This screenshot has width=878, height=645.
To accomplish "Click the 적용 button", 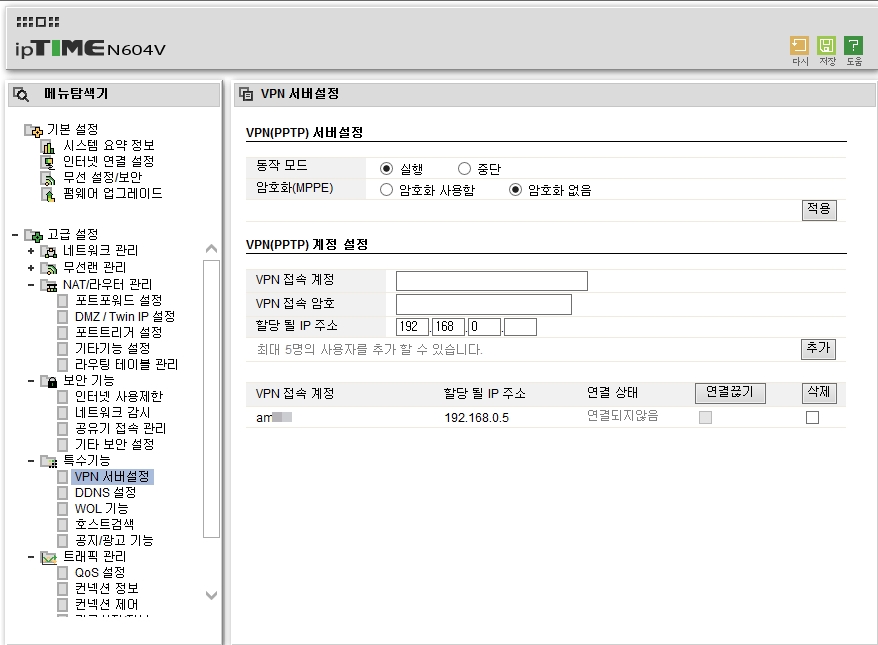I will point(819,210).
